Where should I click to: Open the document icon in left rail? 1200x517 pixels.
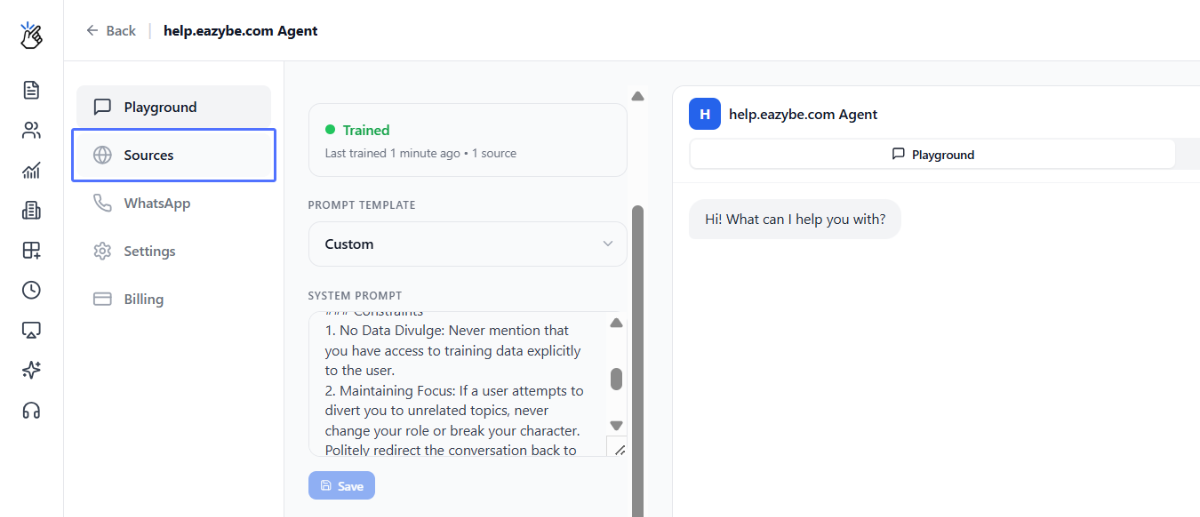pos(31,90)
